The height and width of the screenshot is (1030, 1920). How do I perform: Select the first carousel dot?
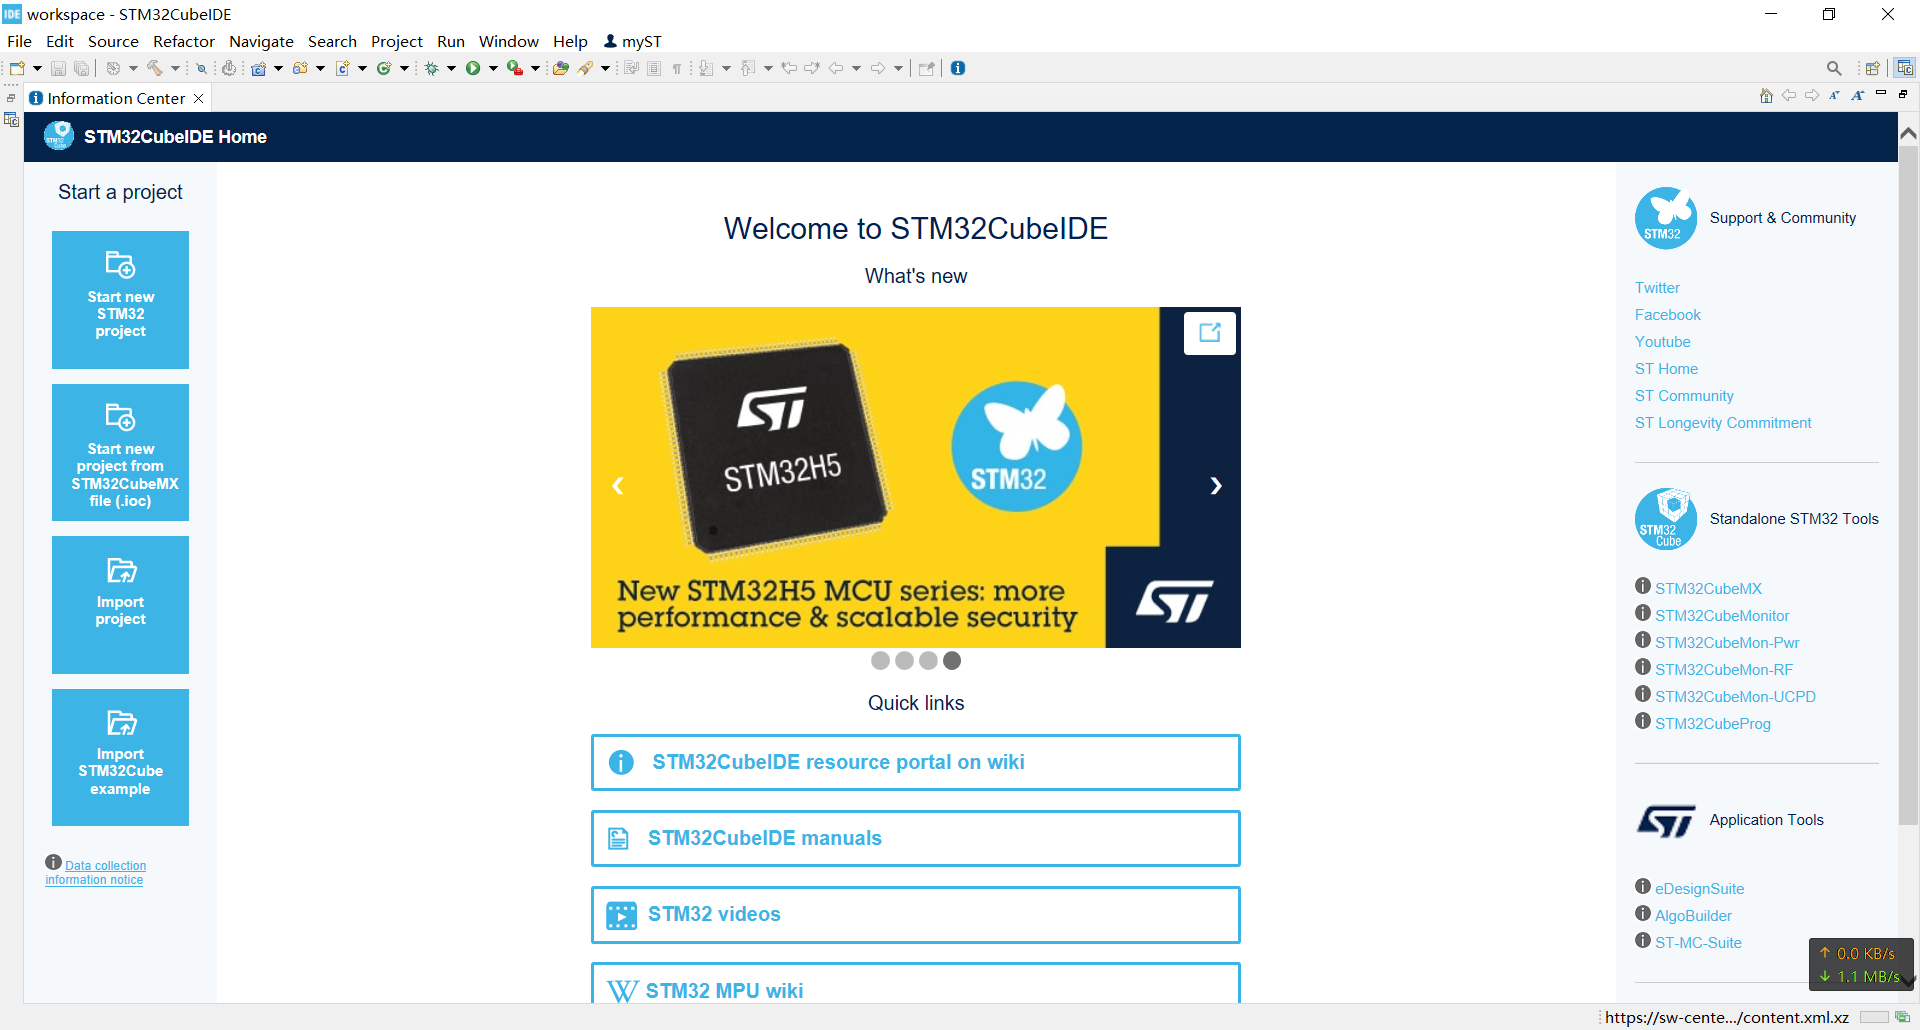tap(880, 660)
